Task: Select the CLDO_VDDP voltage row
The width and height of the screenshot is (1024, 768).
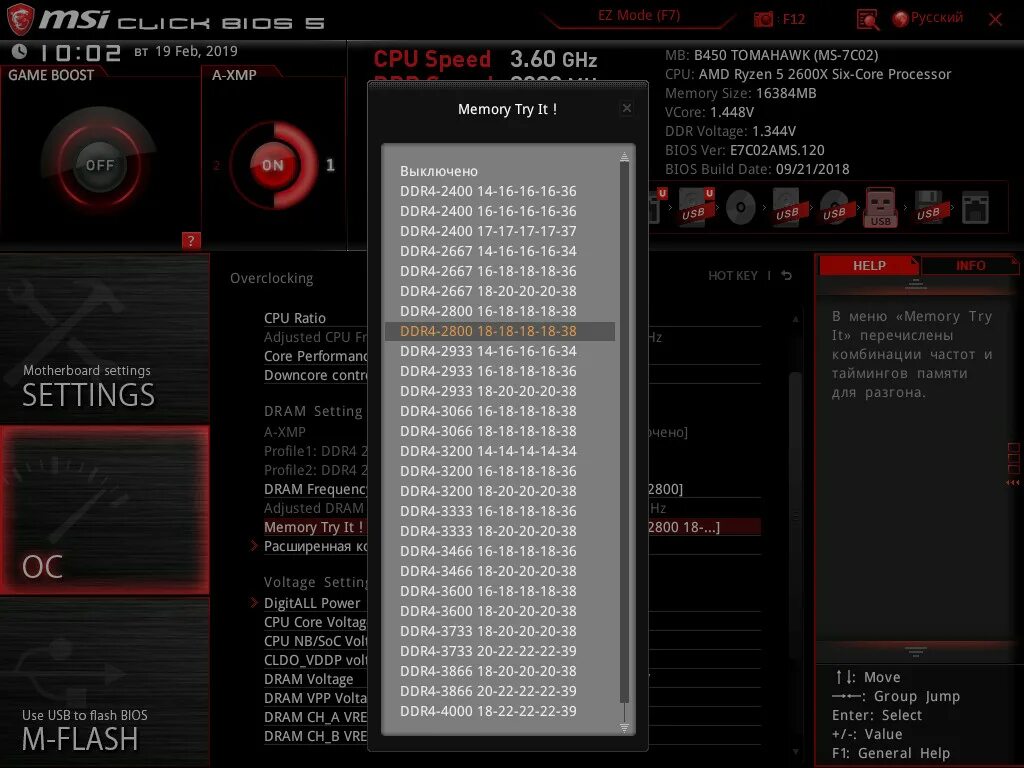Action: click(x=315, y=660)
